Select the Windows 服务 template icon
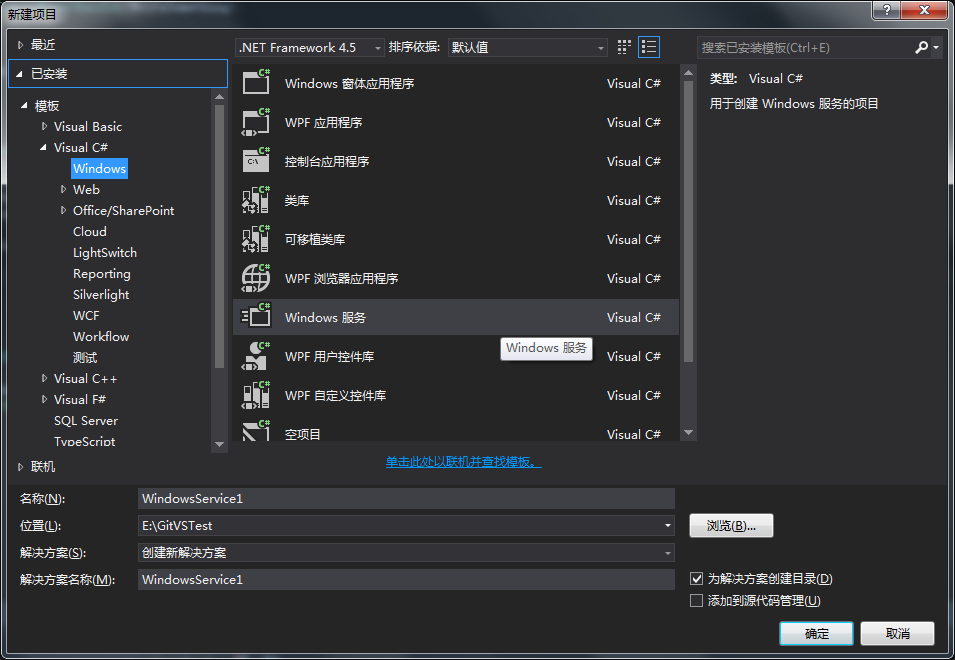The image size is (955, 660). point(256,317)
